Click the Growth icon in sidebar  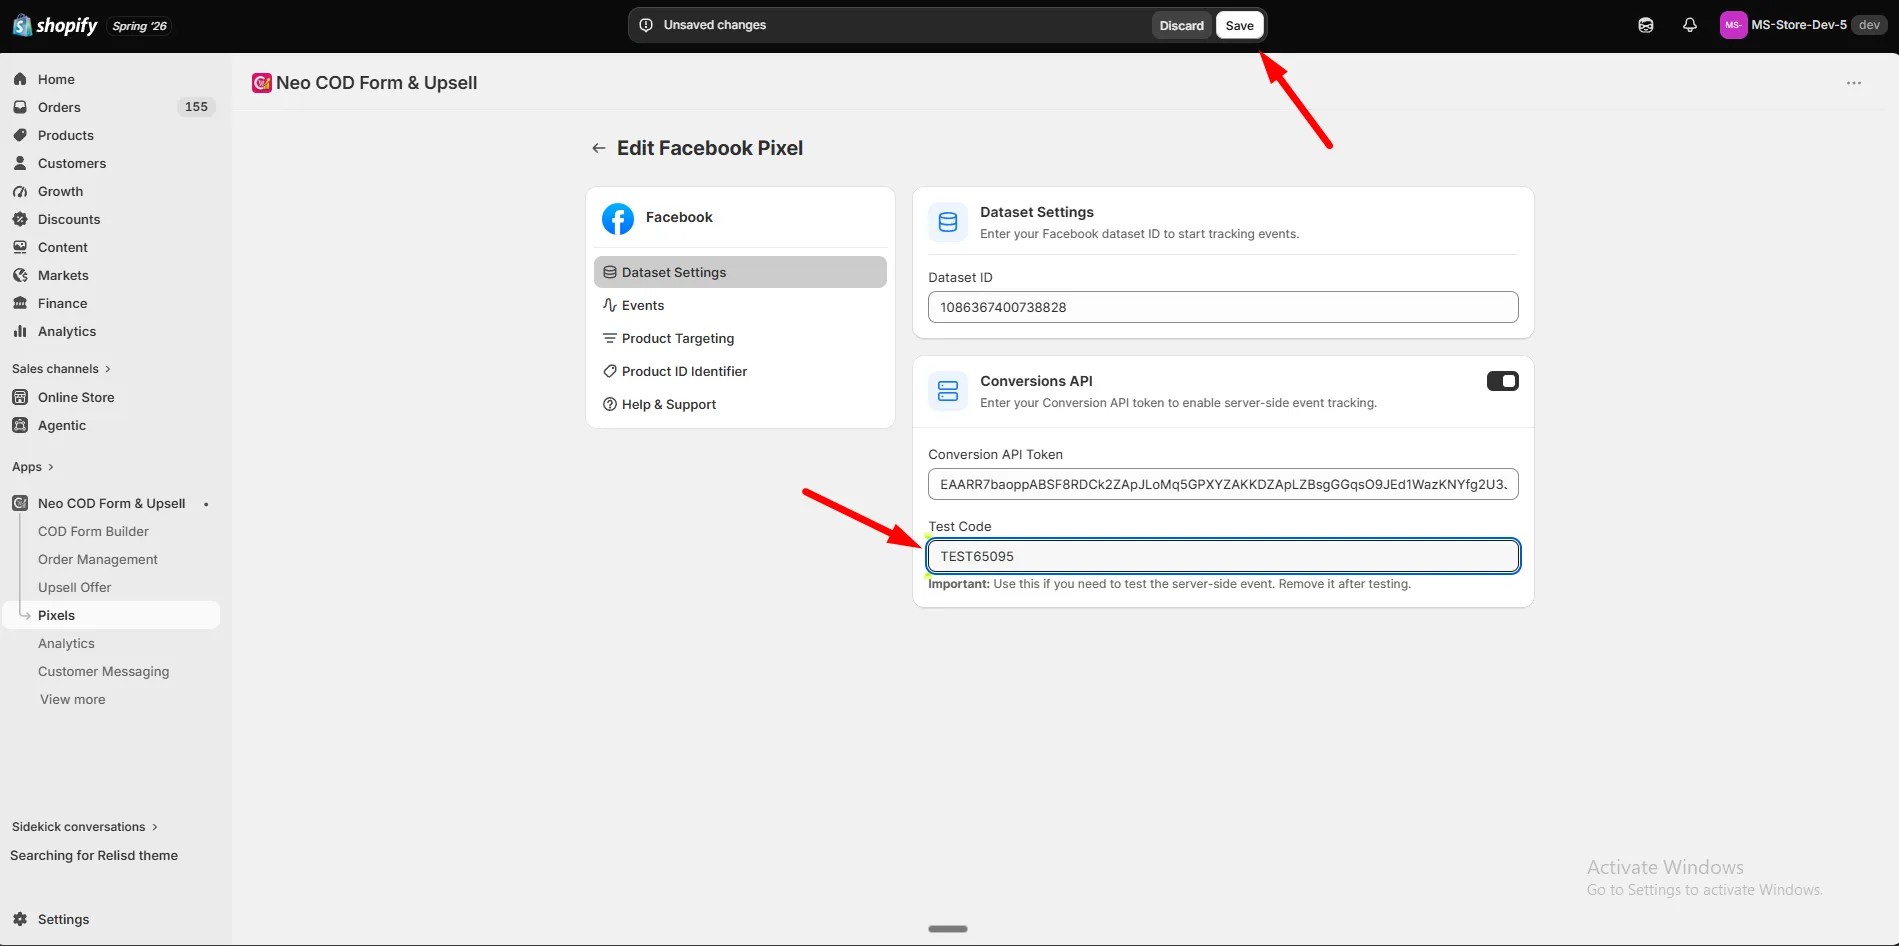click(x=20, y=191)
